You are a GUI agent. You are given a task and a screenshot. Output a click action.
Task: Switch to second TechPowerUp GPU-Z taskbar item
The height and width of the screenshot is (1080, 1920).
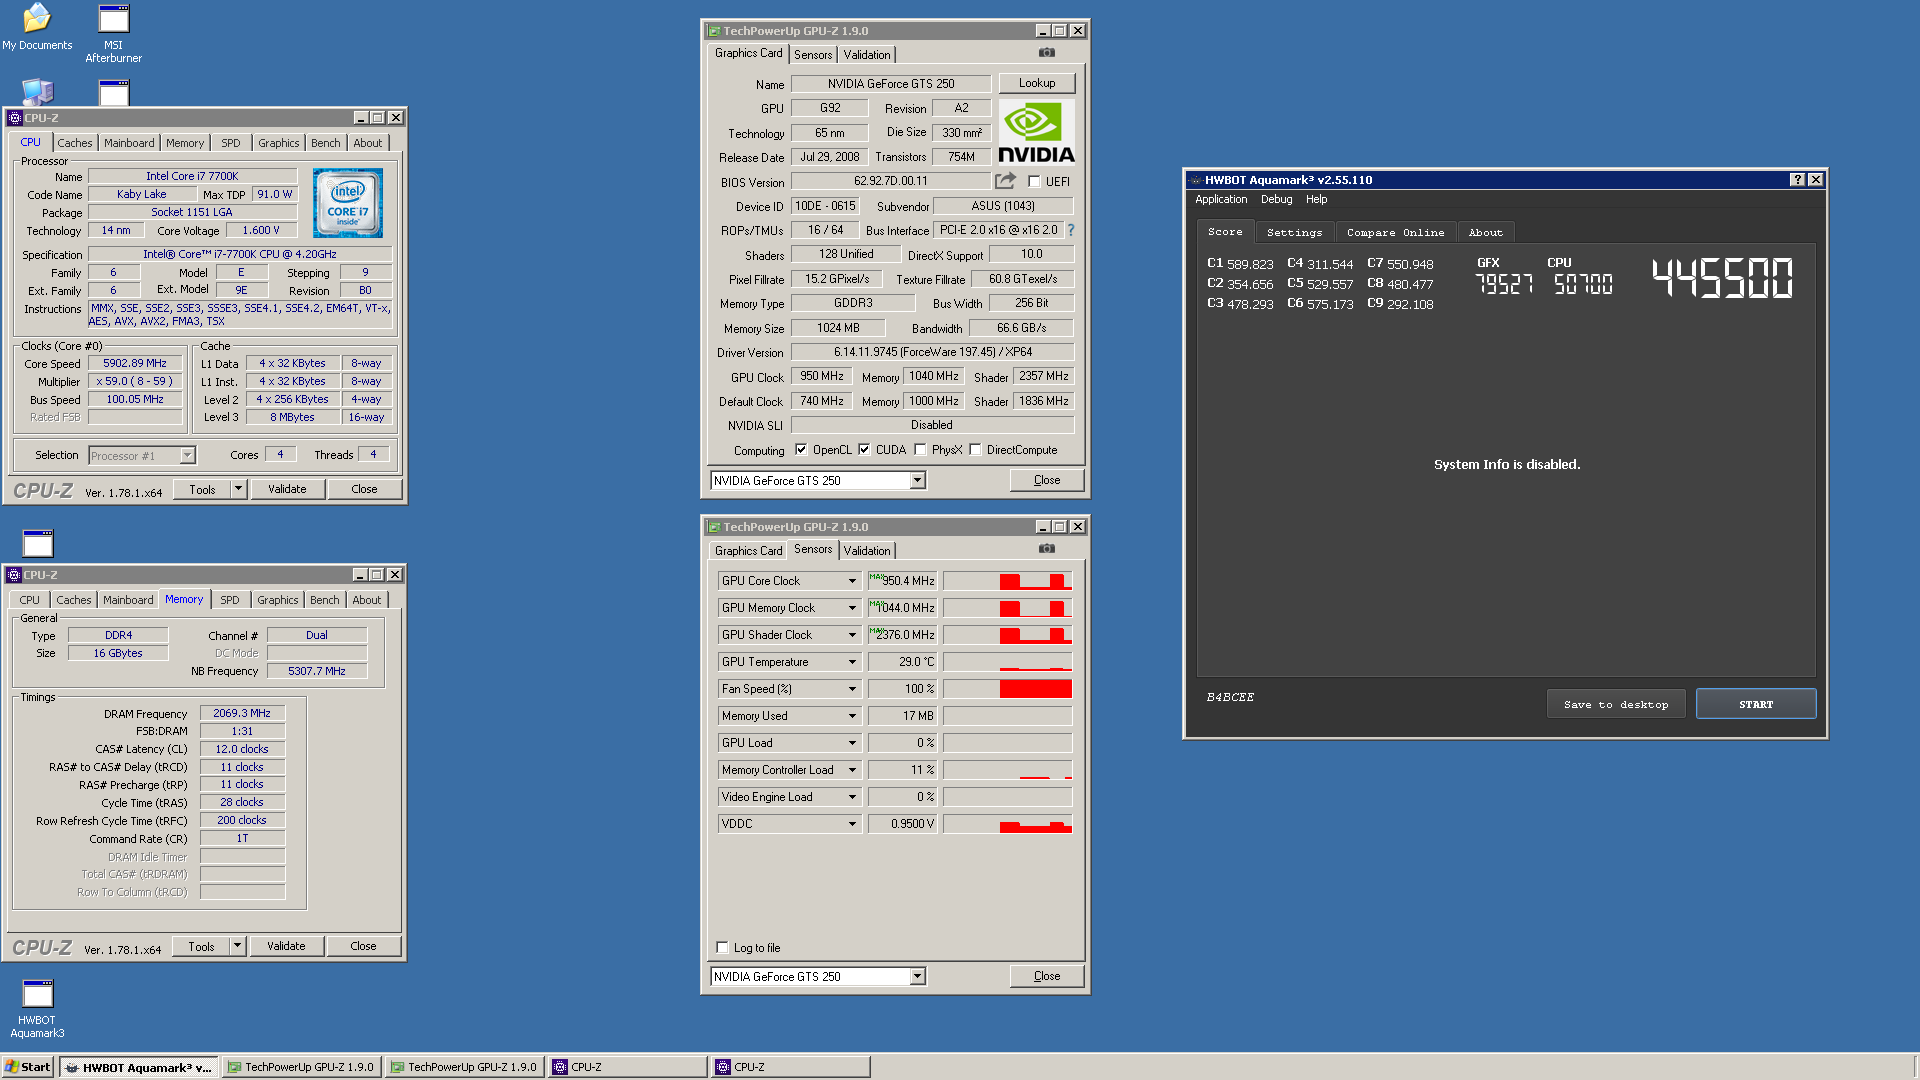[464, 1067]
